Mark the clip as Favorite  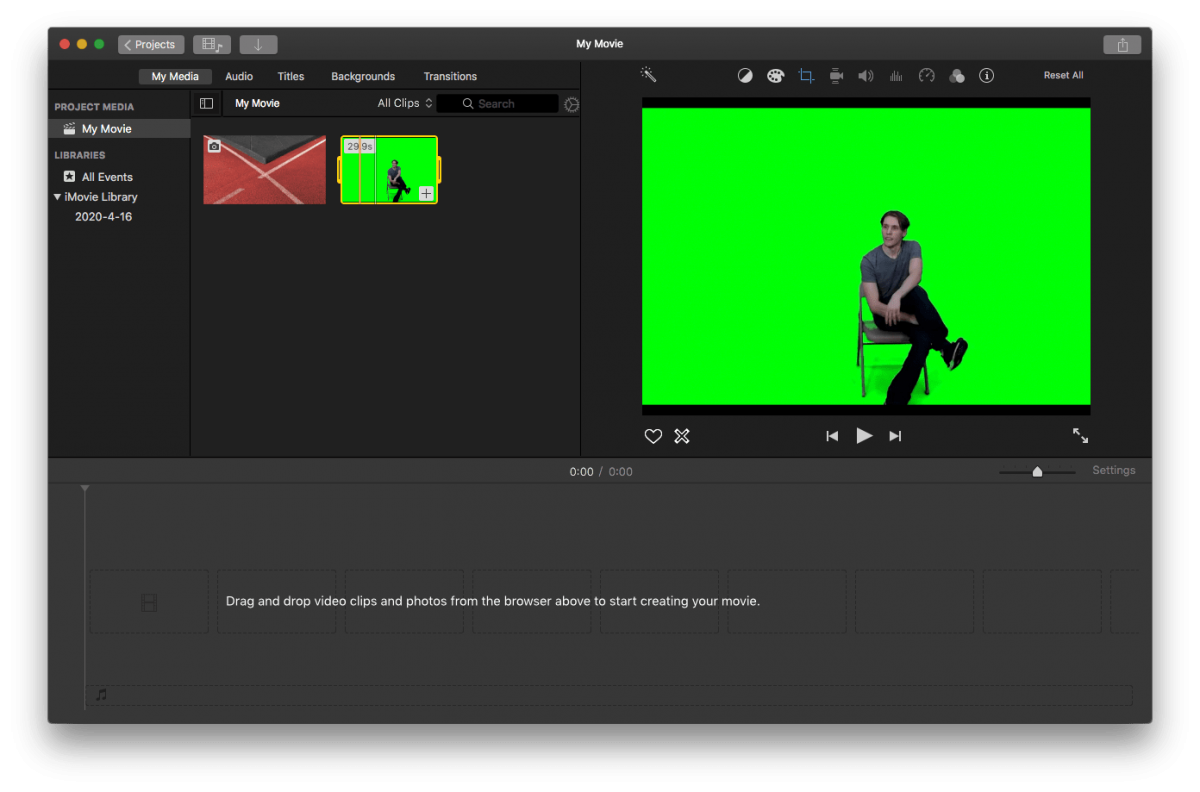click(x=653, y=436)
